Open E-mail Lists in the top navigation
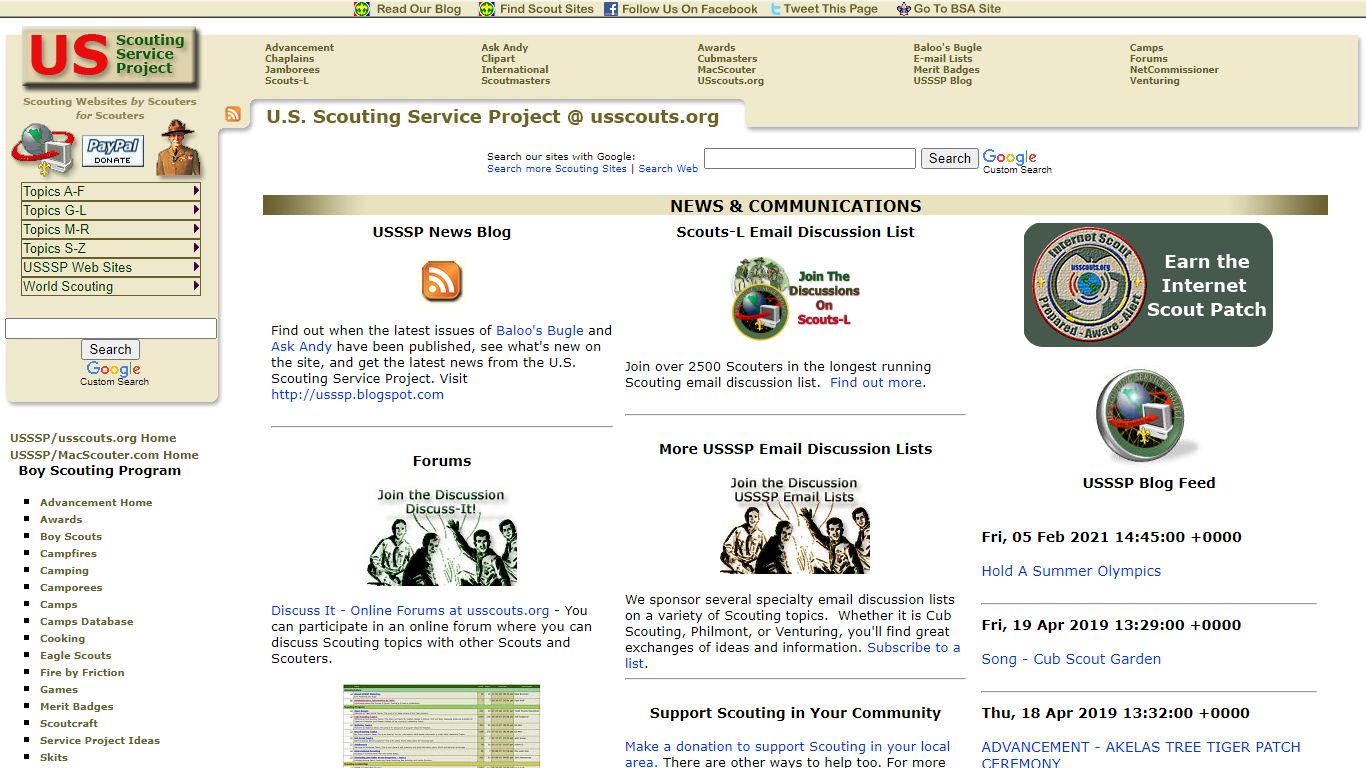 [x=942, y=59]
